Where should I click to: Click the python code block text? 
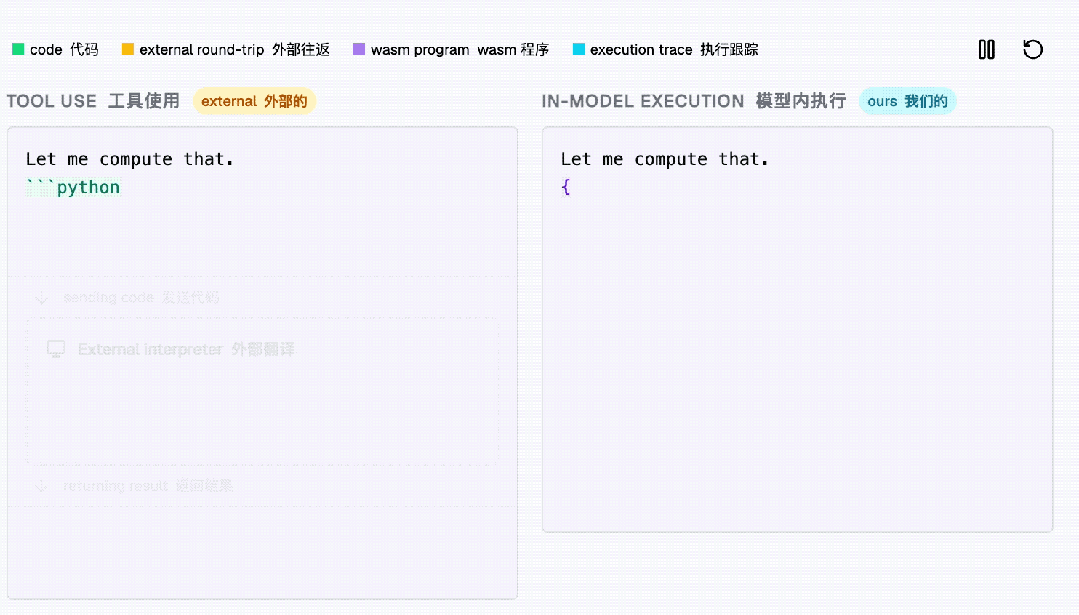point(72,186)
